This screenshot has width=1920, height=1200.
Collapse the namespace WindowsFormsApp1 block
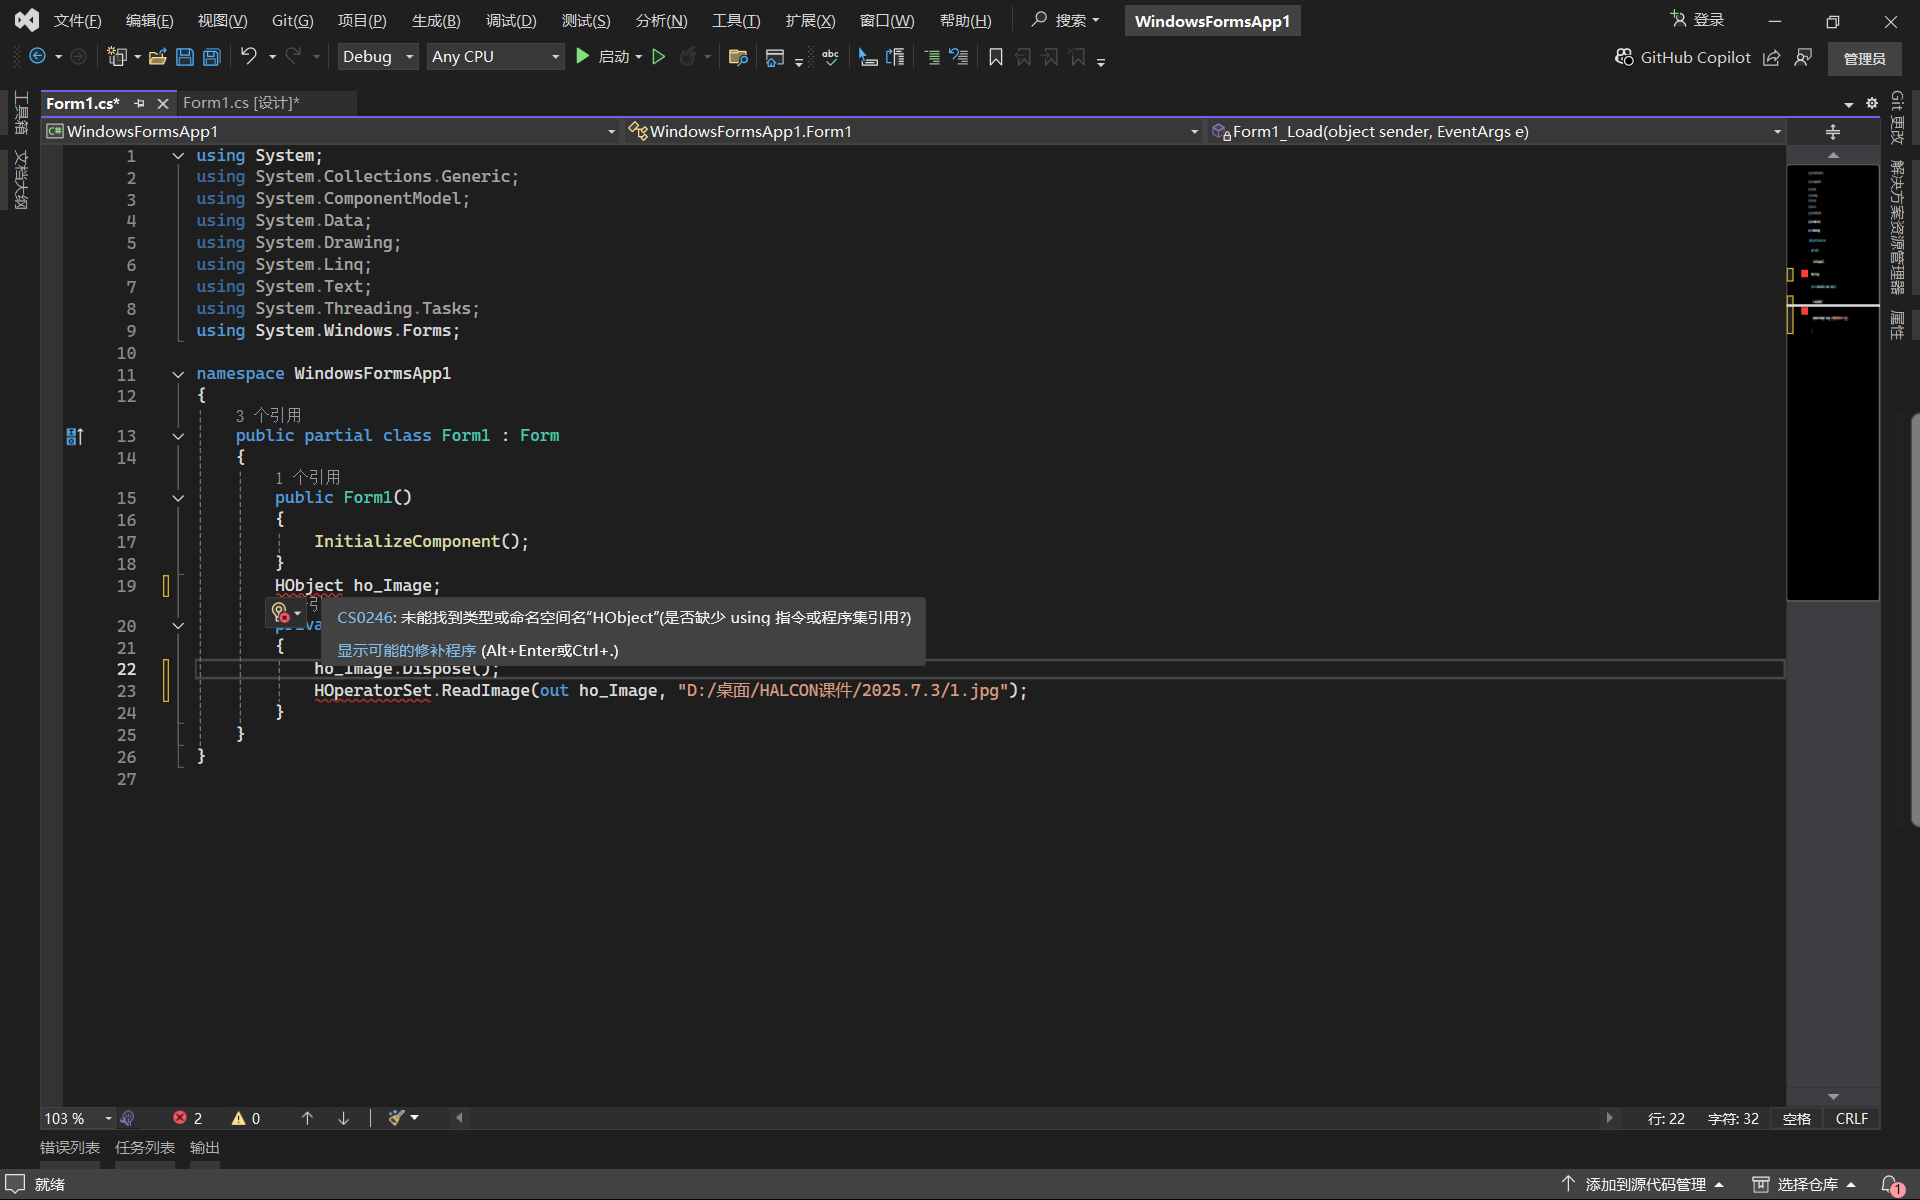pos(178,374)
